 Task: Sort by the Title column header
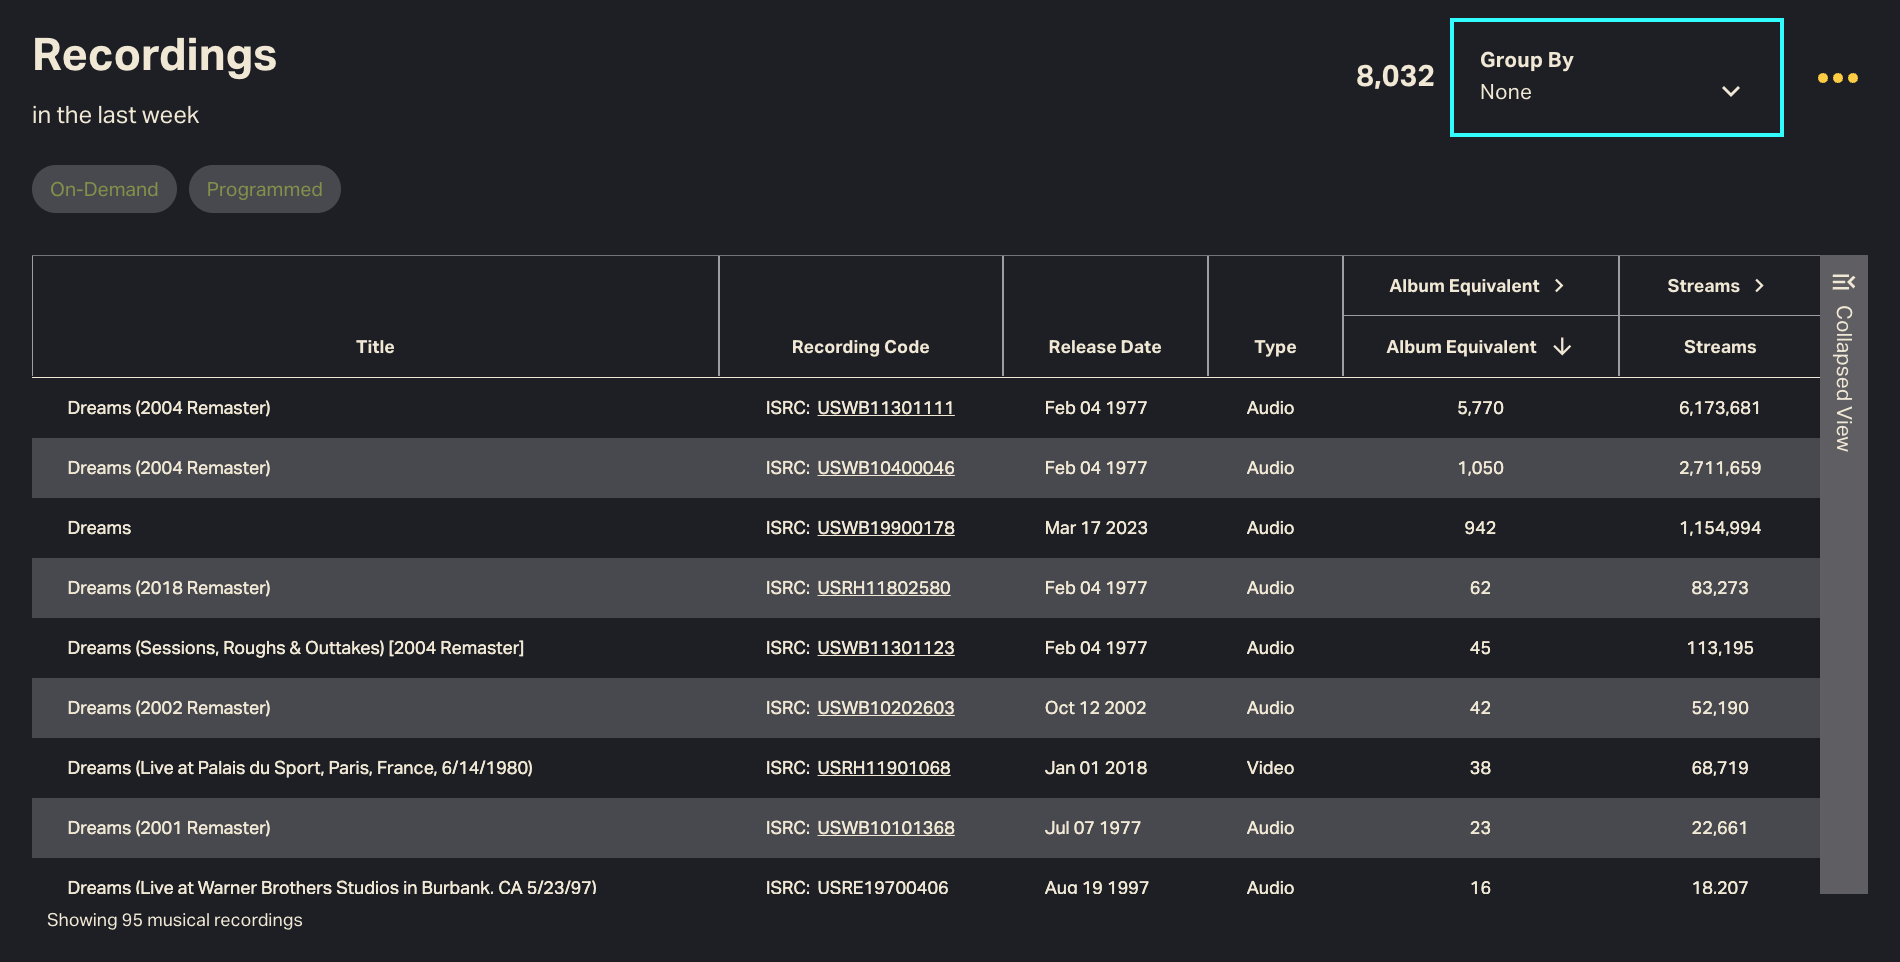click(x=375, y=347)
